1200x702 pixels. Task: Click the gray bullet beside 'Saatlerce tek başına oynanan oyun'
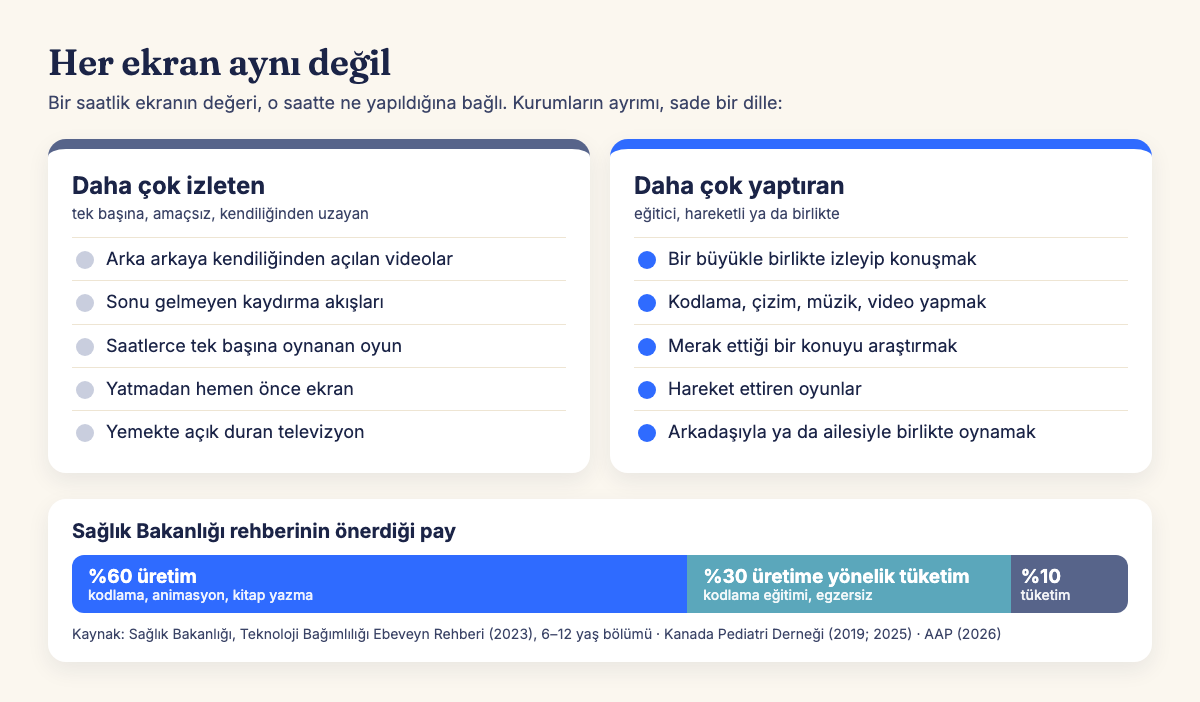click(85, 346)
